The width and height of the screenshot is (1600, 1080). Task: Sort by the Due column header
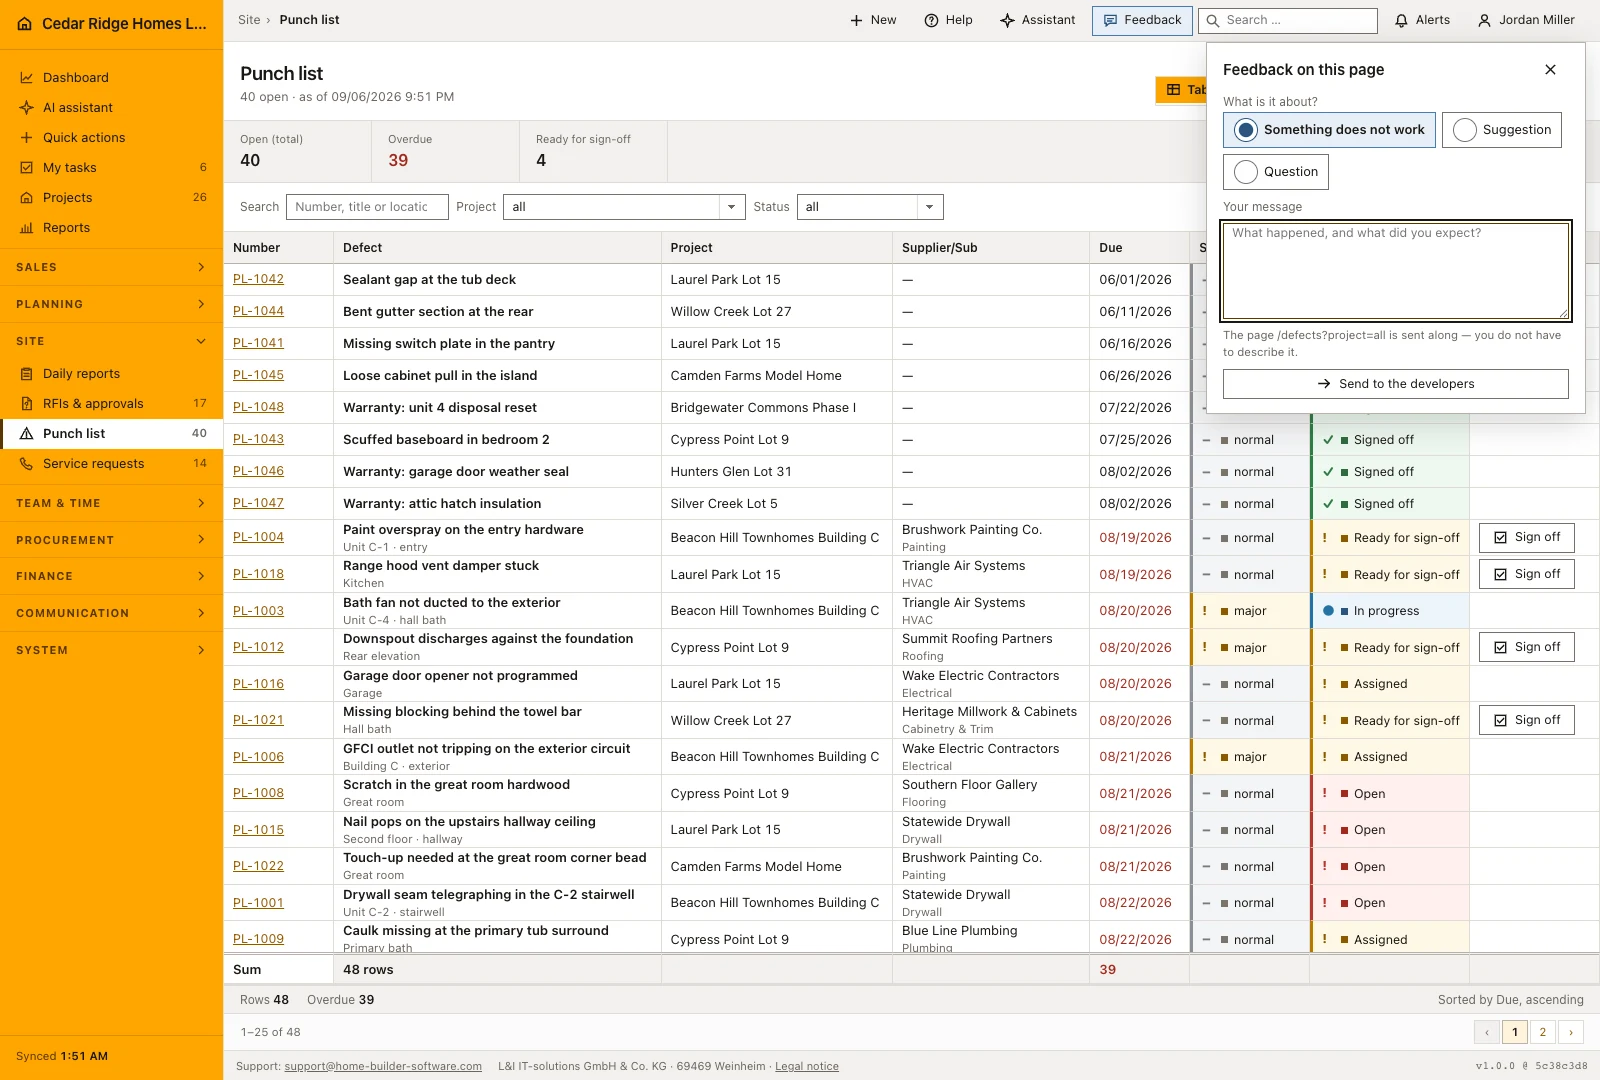tap(1139, 248)
